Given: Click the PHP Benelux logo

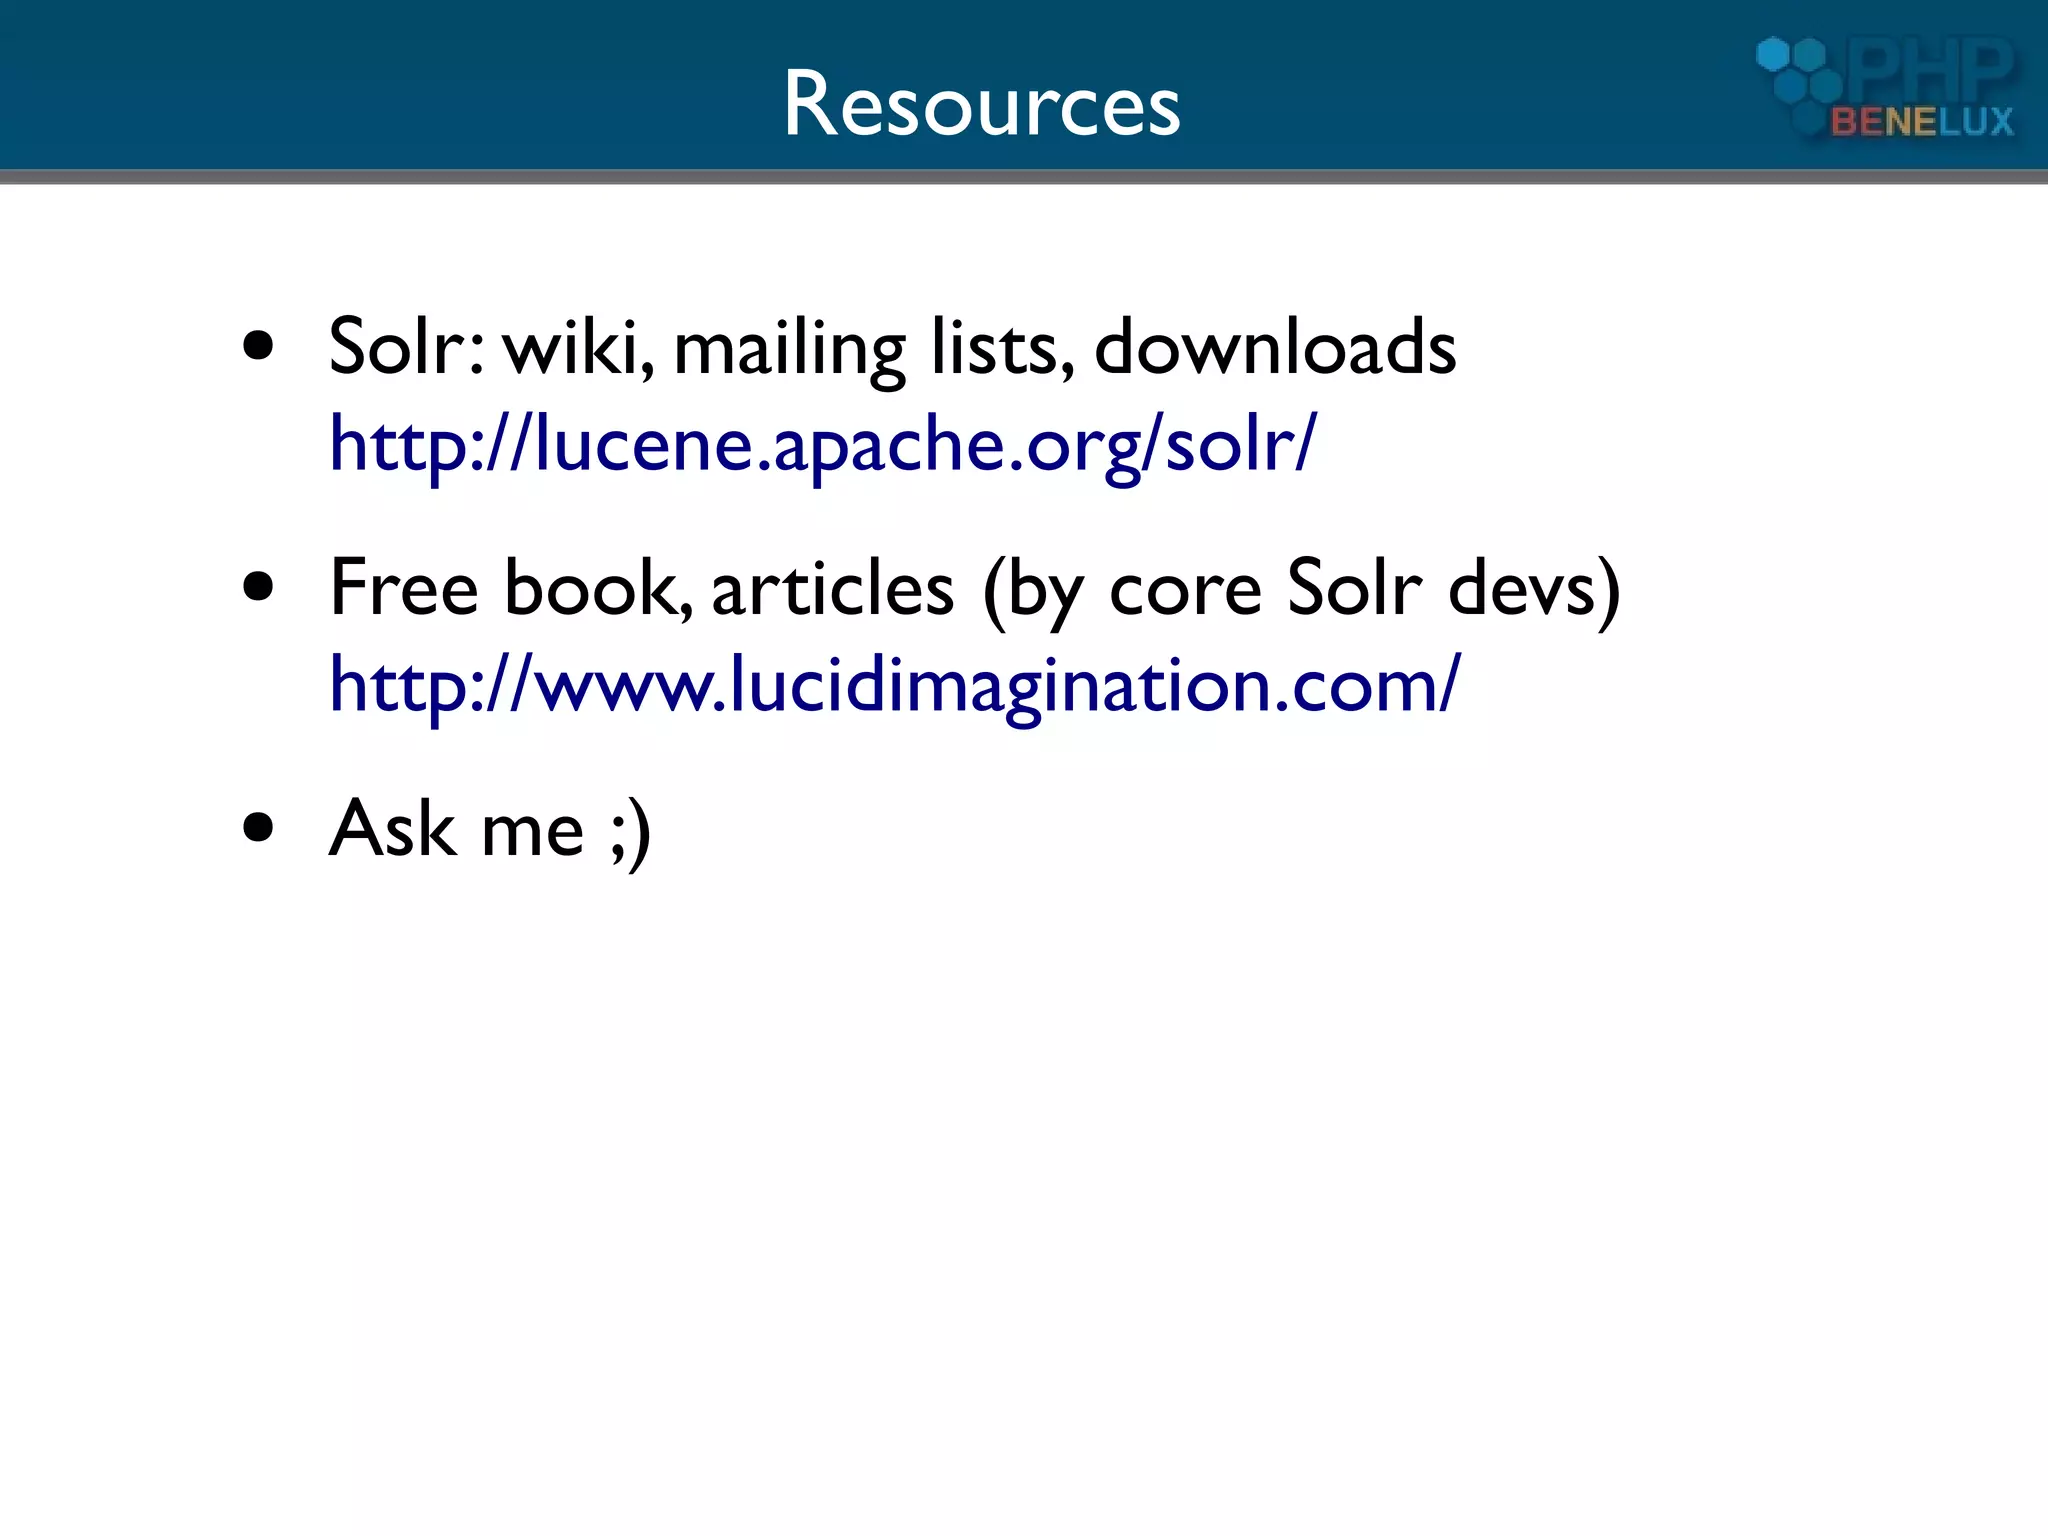Looking at the screenshot, I should pos(1887,88).
